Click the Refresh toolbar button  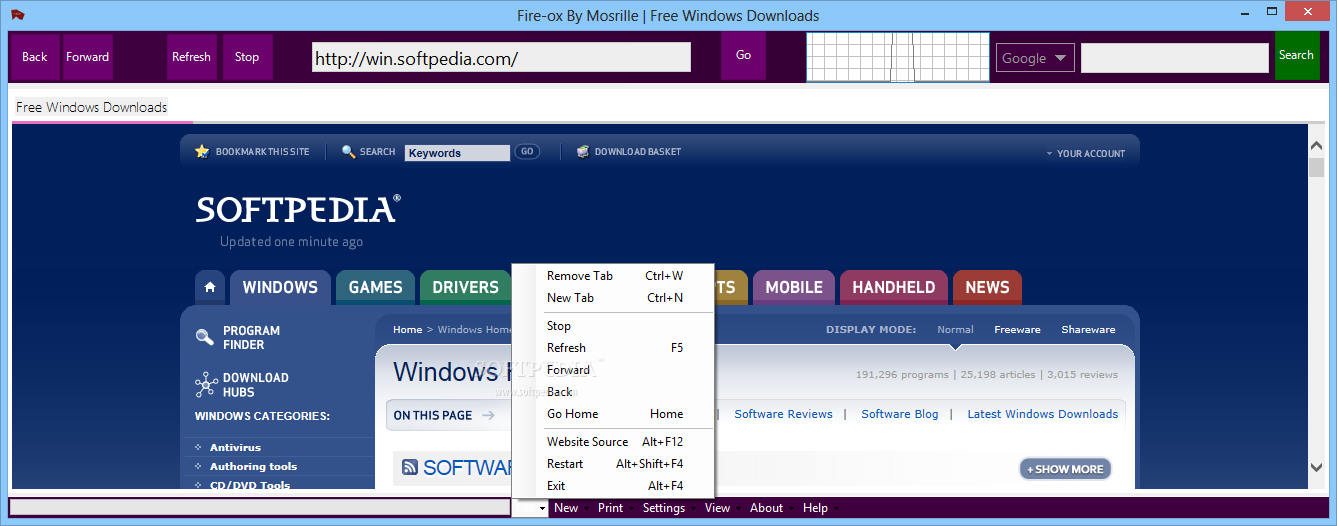click(191, 57)
